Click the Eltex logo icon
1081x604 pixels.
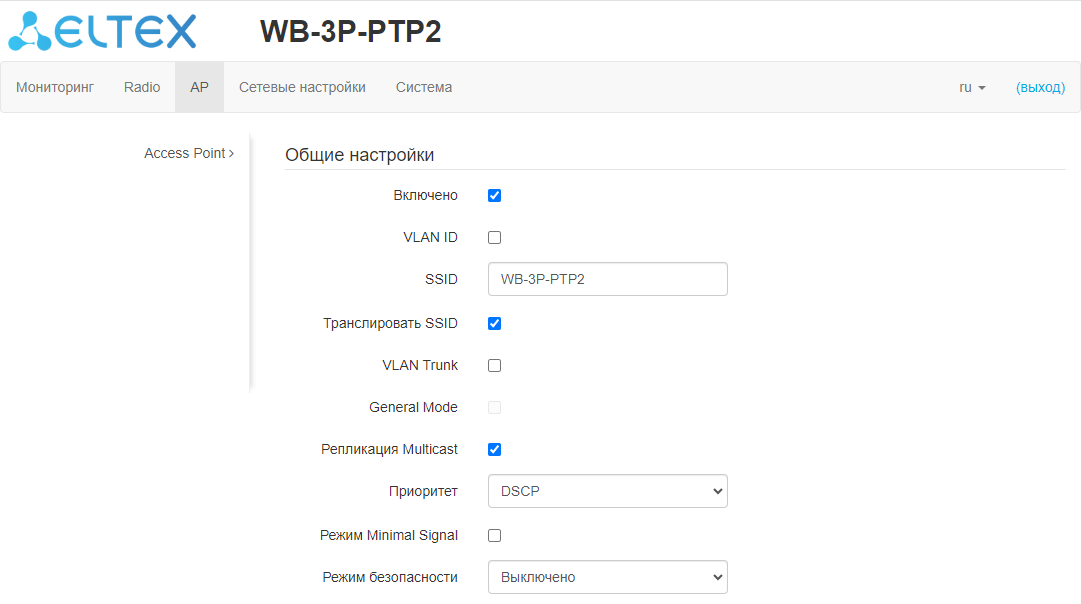point(30,31)
